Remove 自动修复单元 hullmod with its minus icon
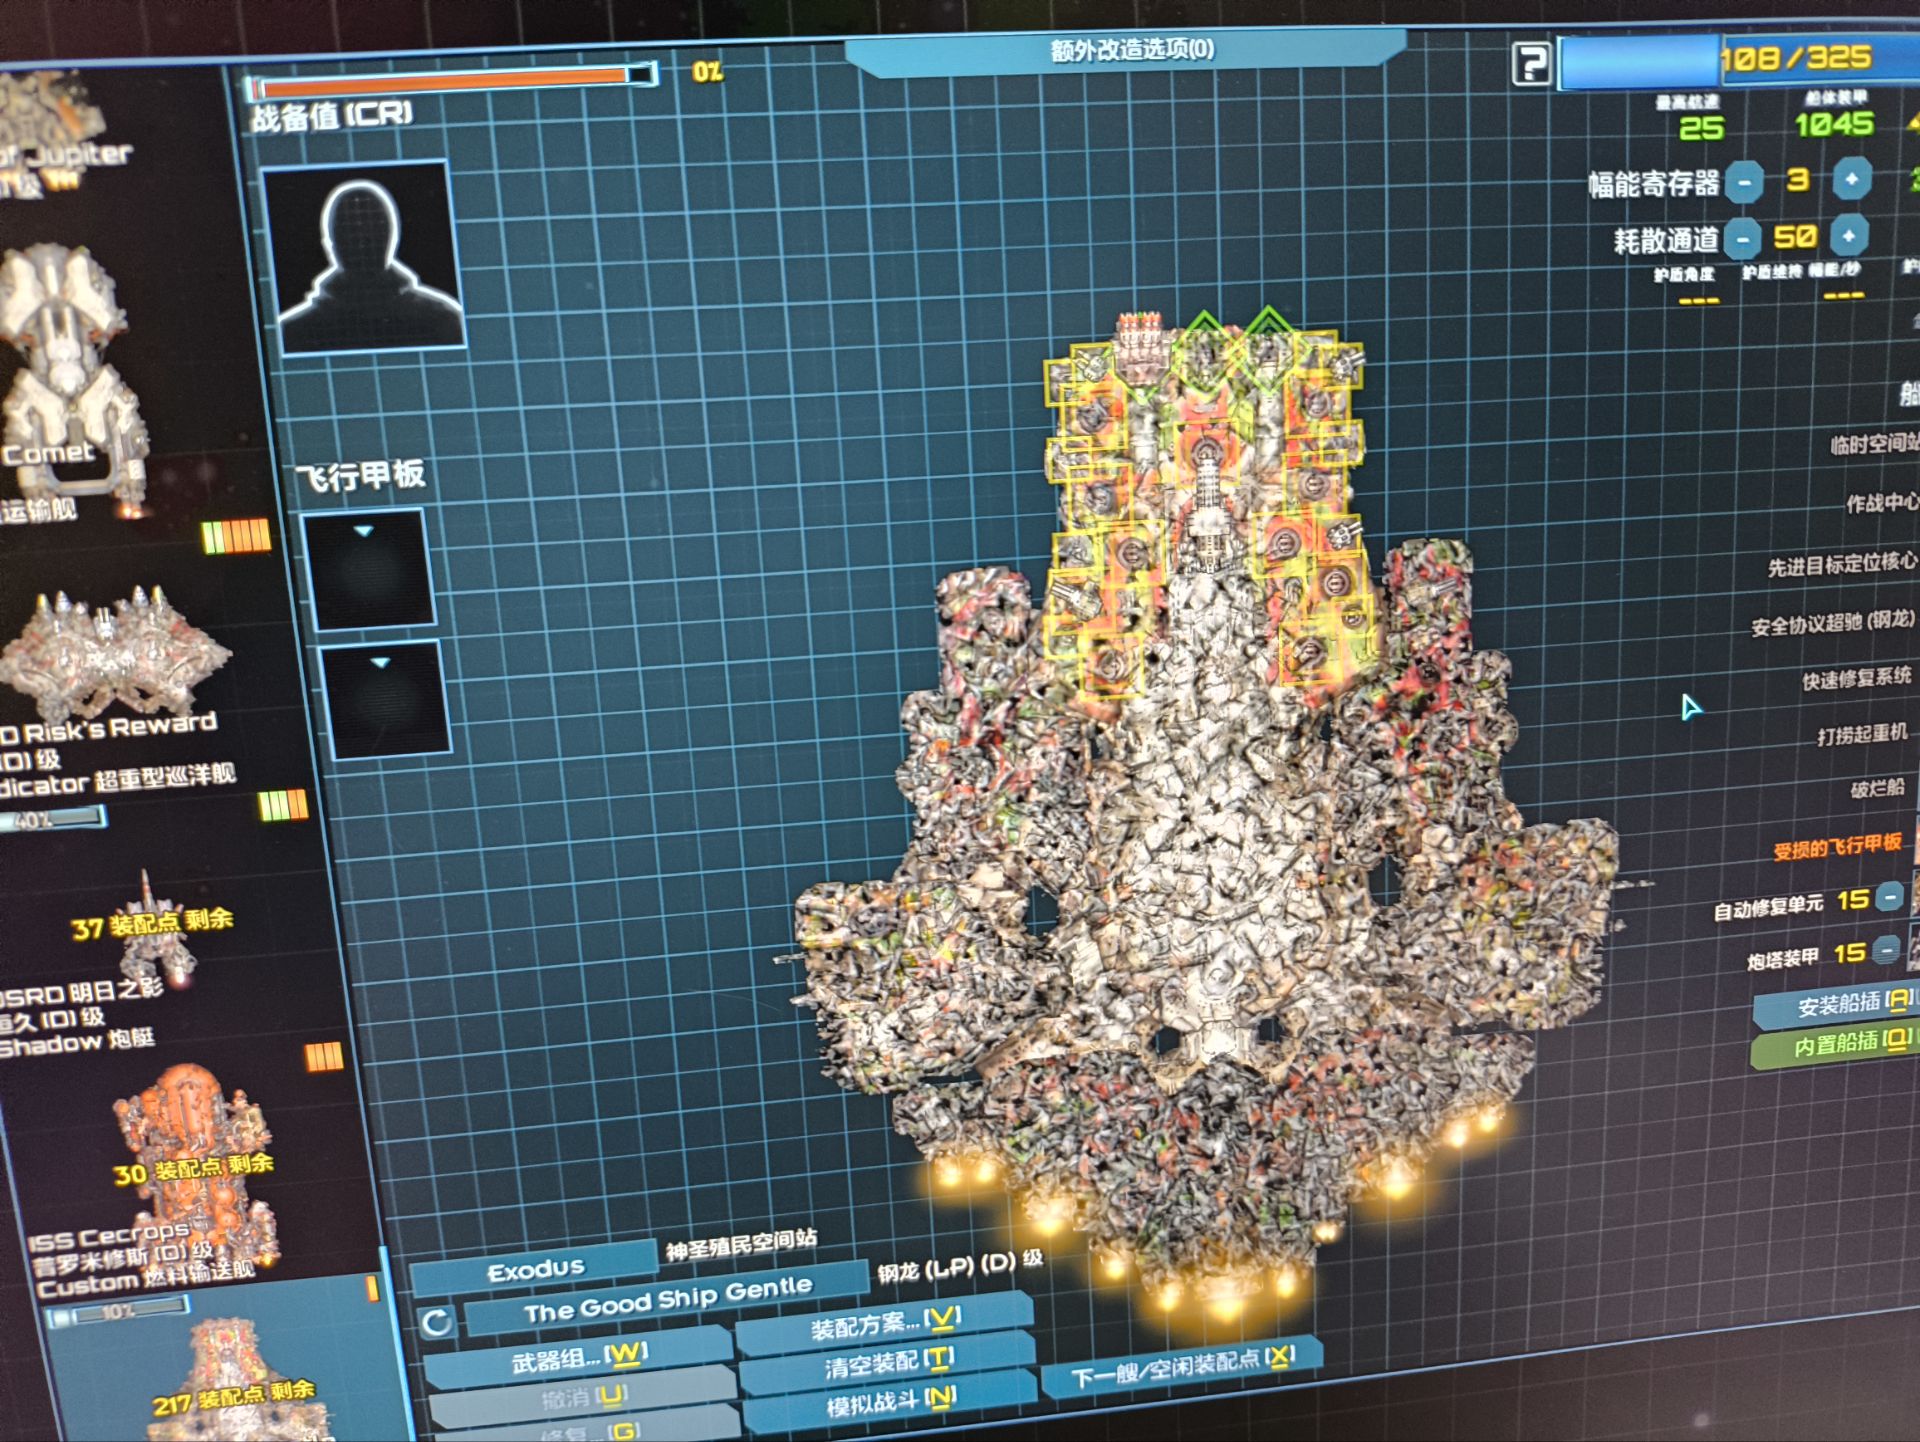 tap(1889, 897)
